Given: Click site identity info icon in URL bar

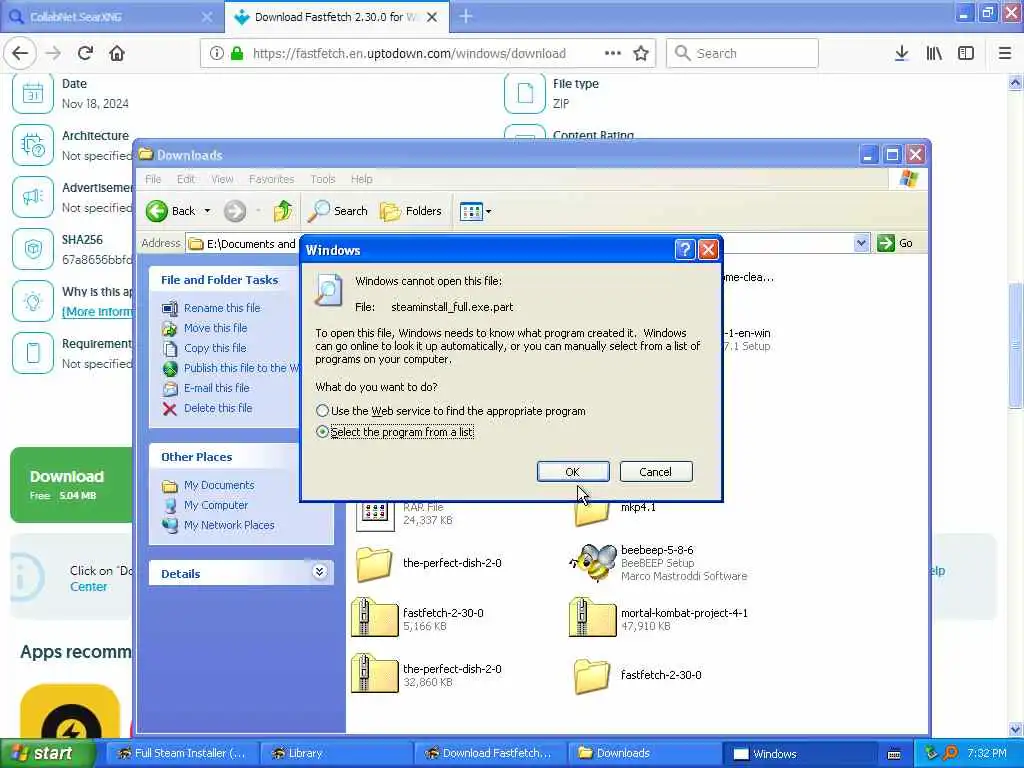Looking at the screenshot, I should [x=216, y=54].
